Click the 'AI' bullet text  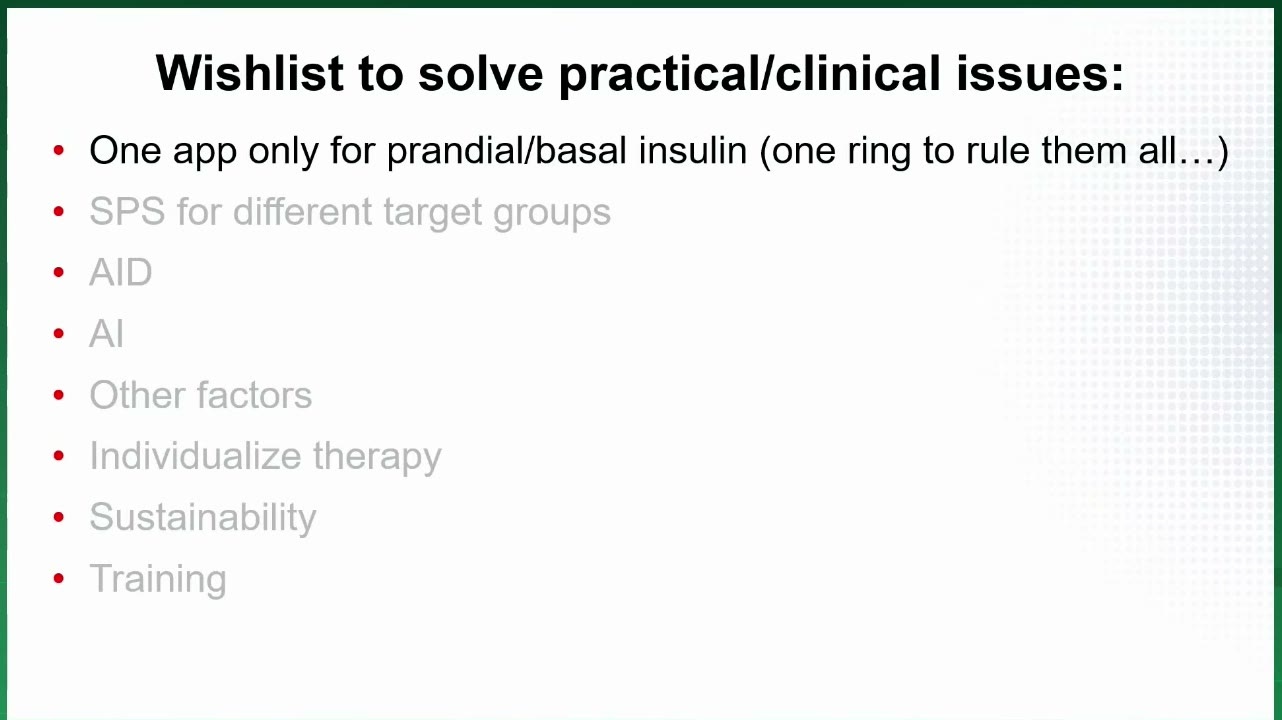[106, 334]
